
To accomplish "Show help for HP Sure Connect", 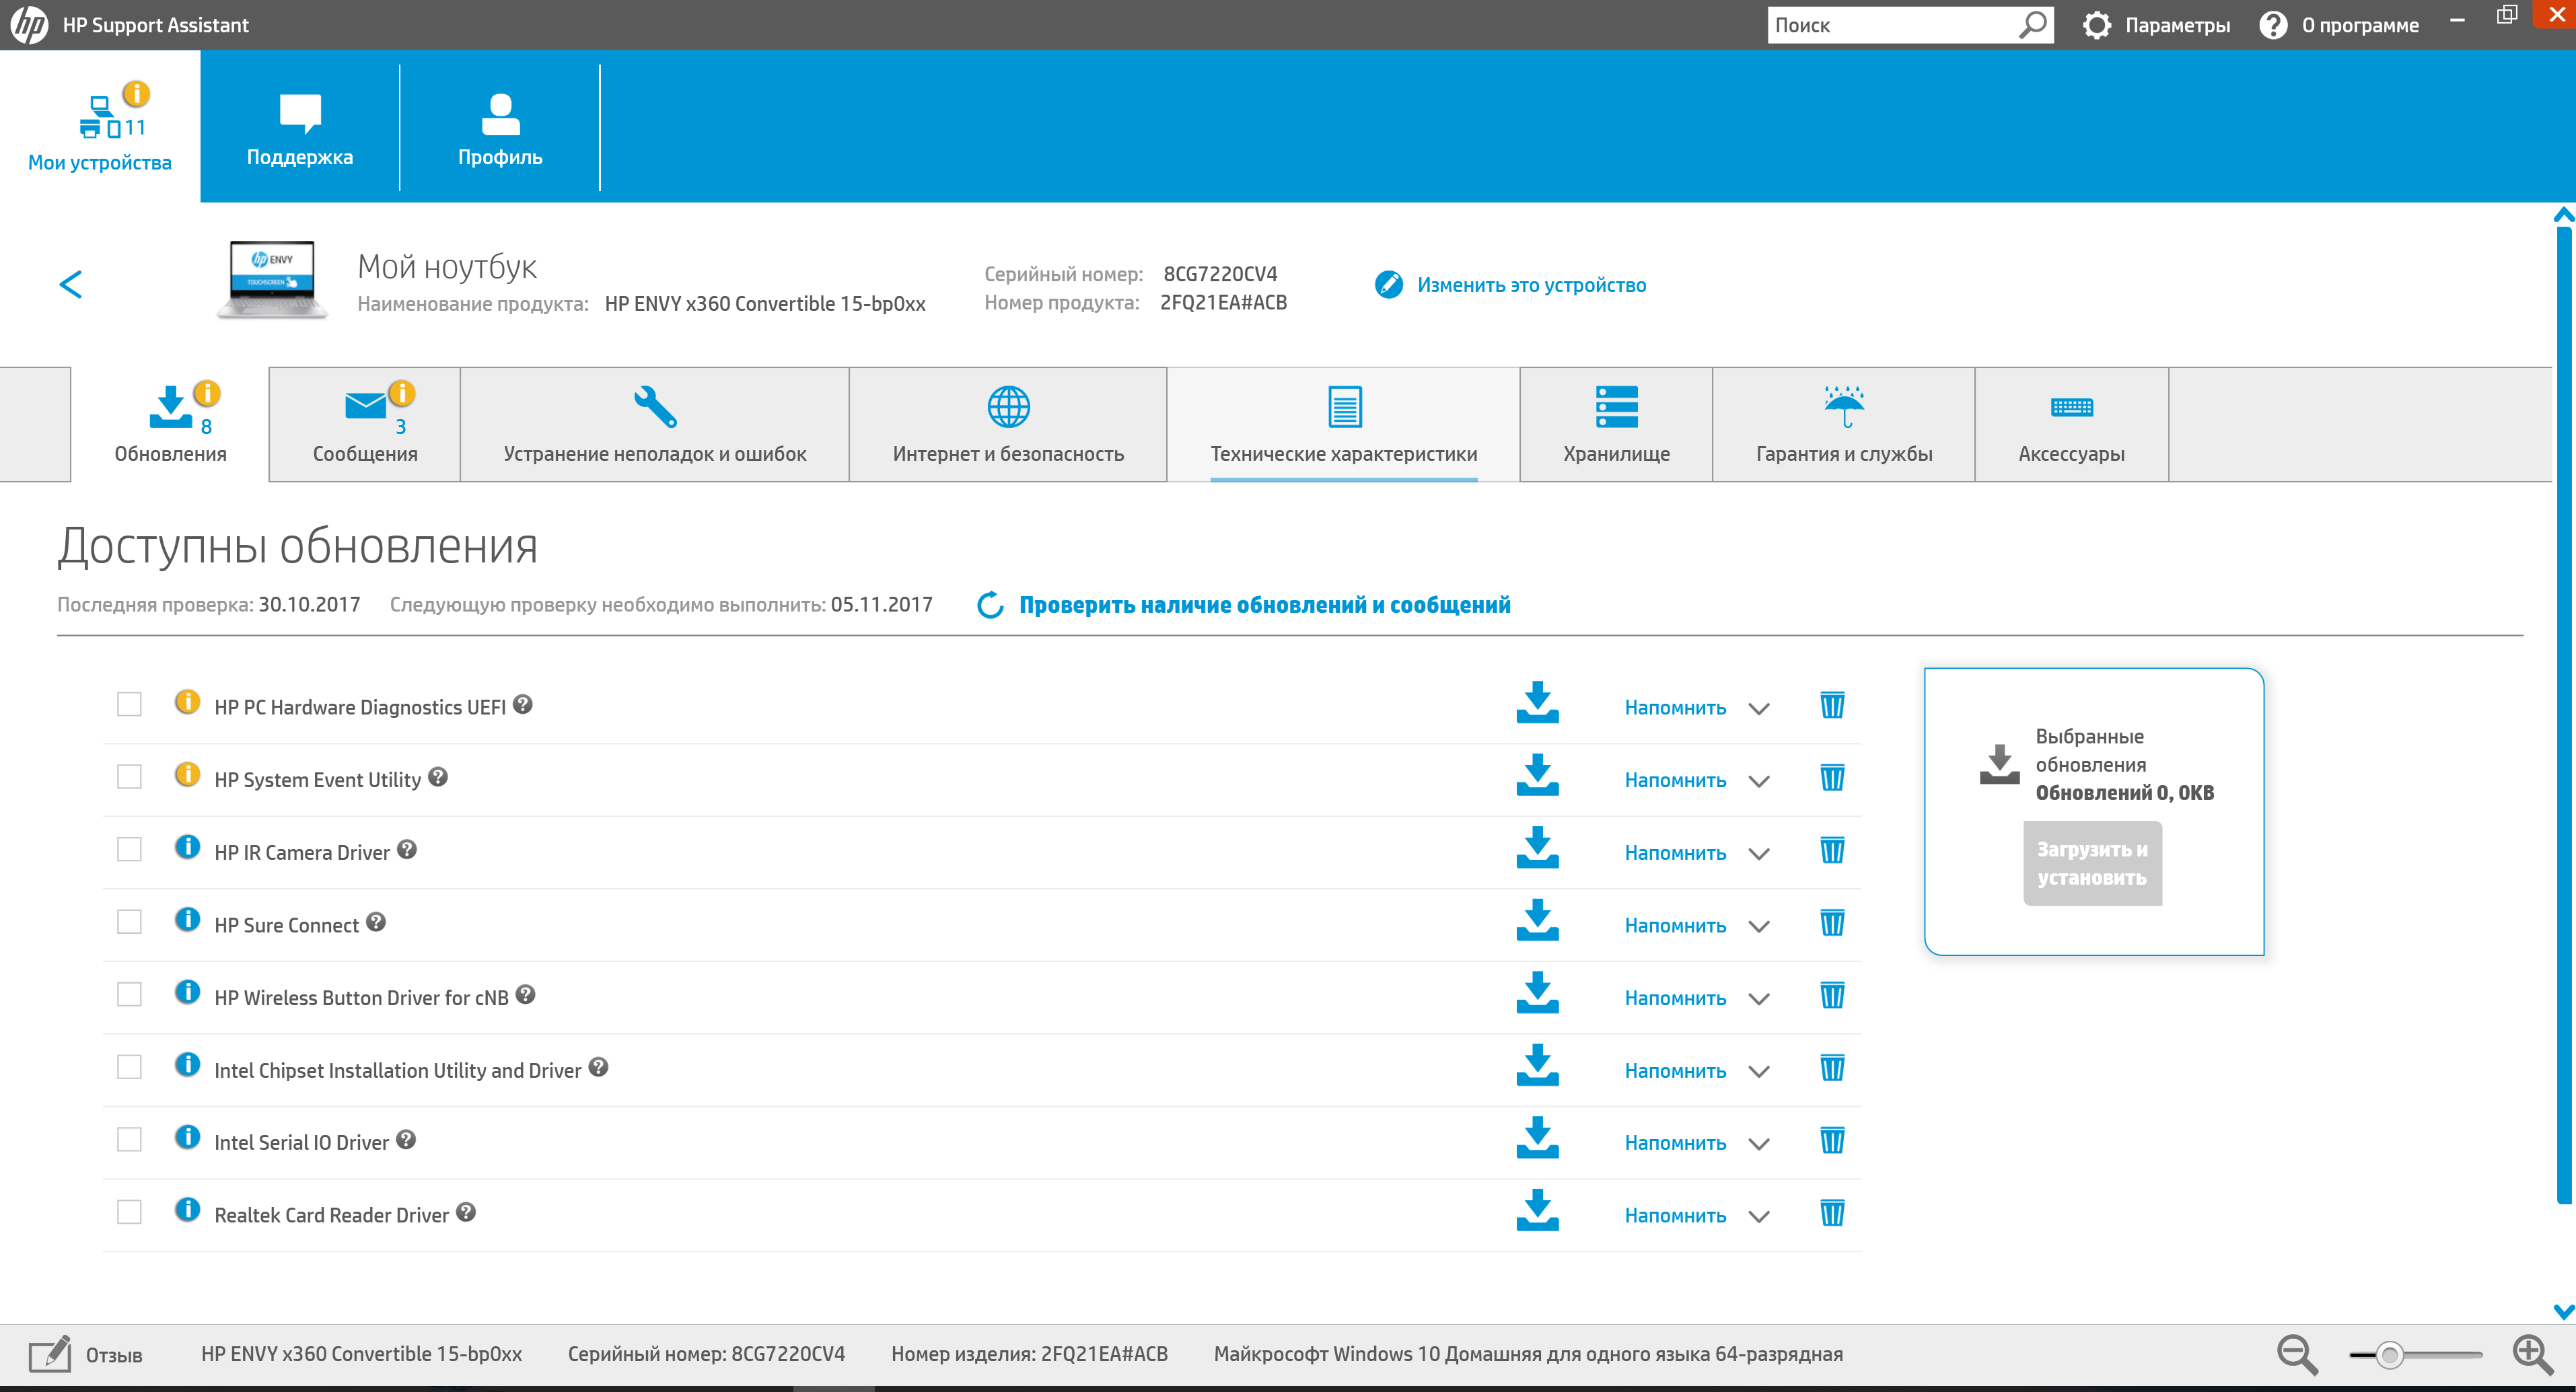I will (376, 922).
